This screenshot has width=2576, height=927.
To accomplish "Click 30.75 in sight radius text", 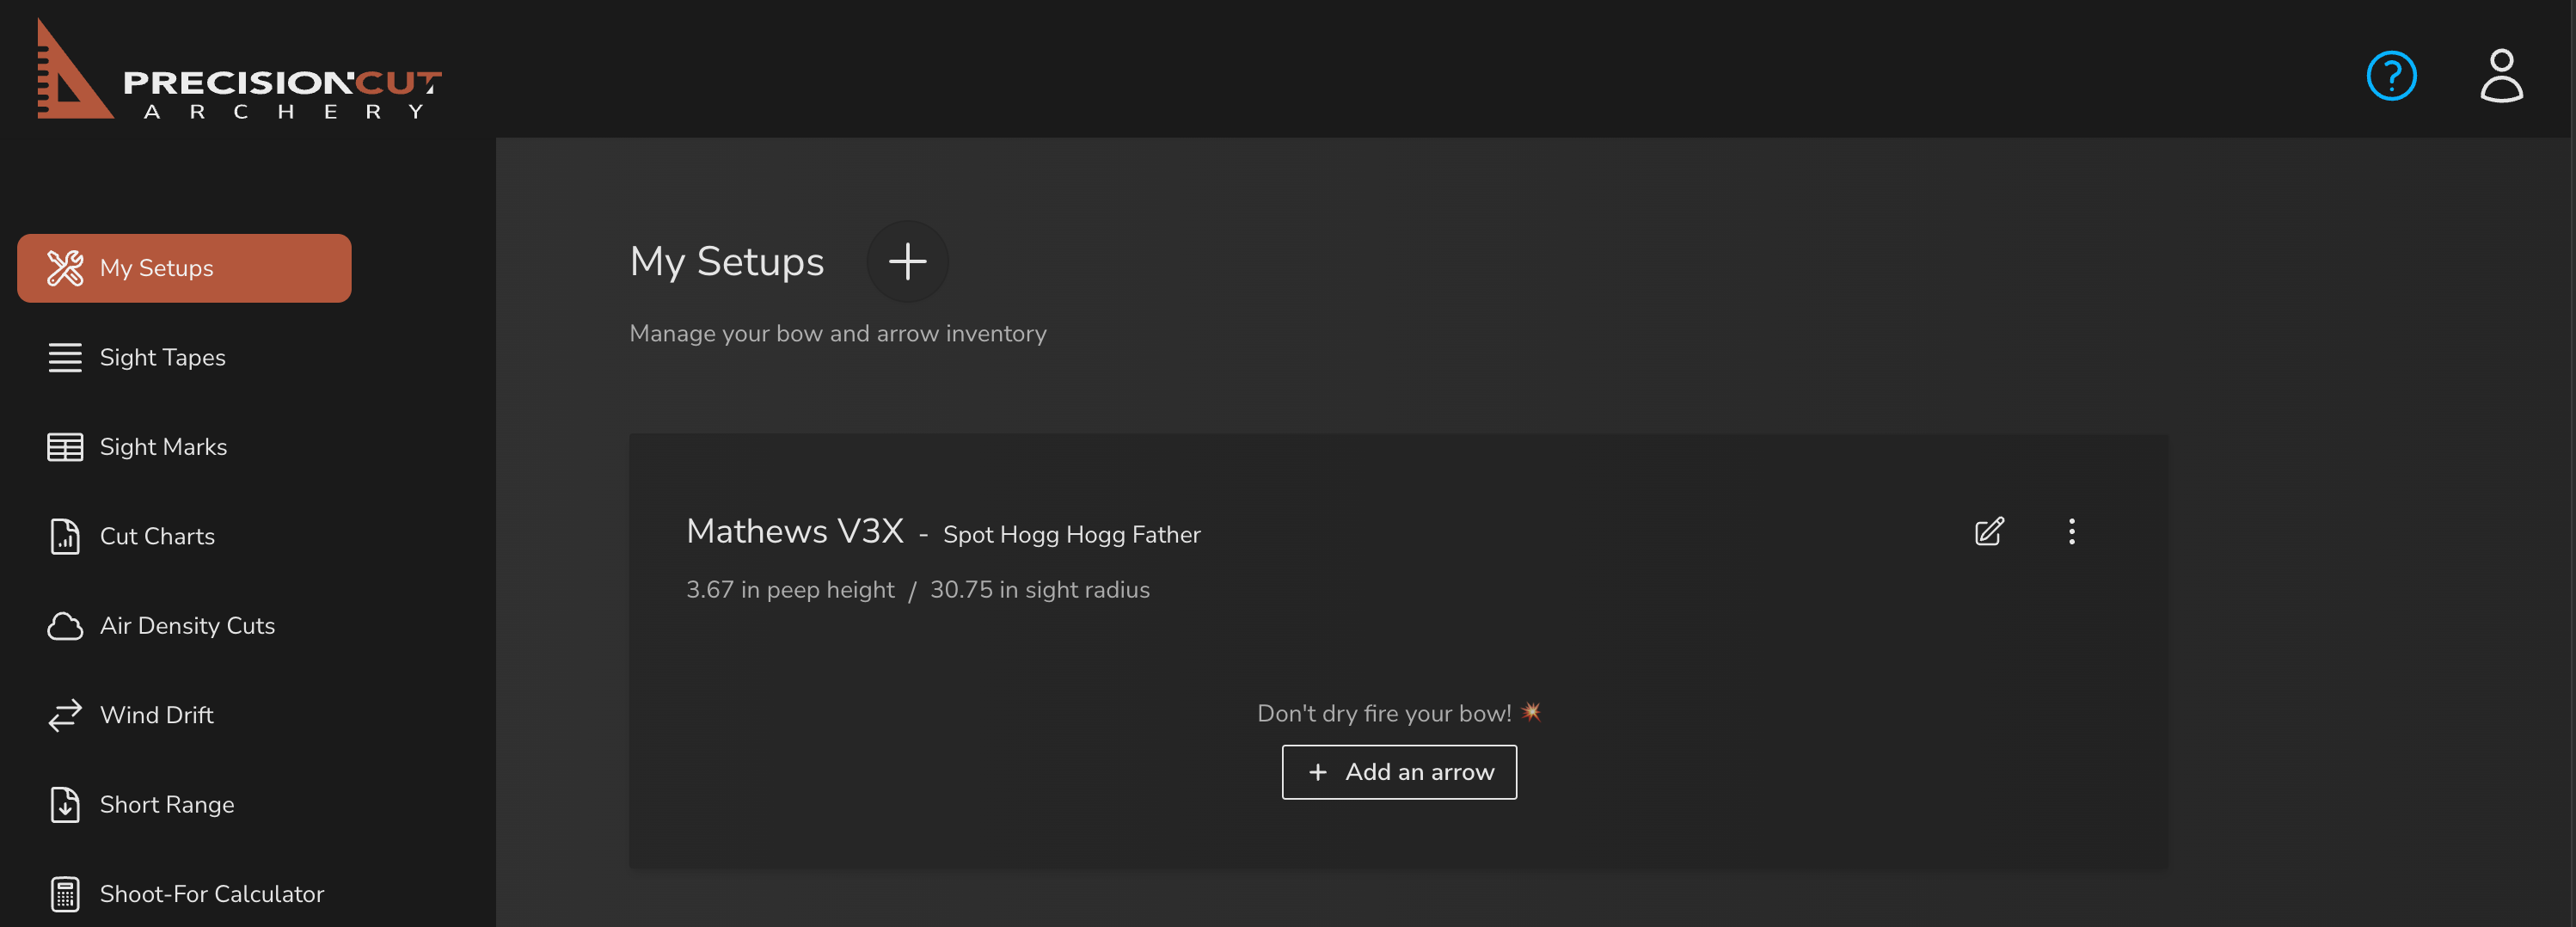I will 1040,590.
